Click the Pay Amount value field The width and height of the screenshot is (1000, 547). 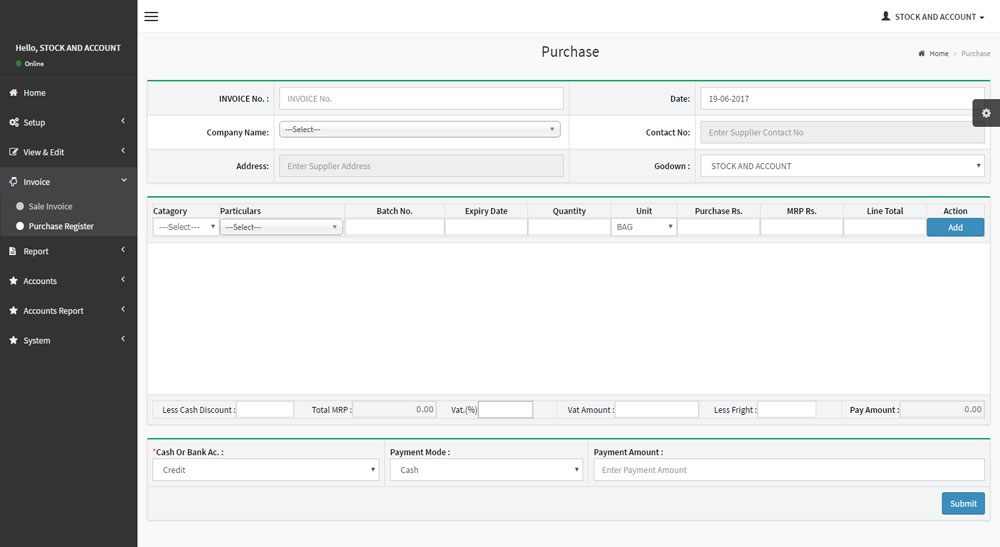click(942, 409)
